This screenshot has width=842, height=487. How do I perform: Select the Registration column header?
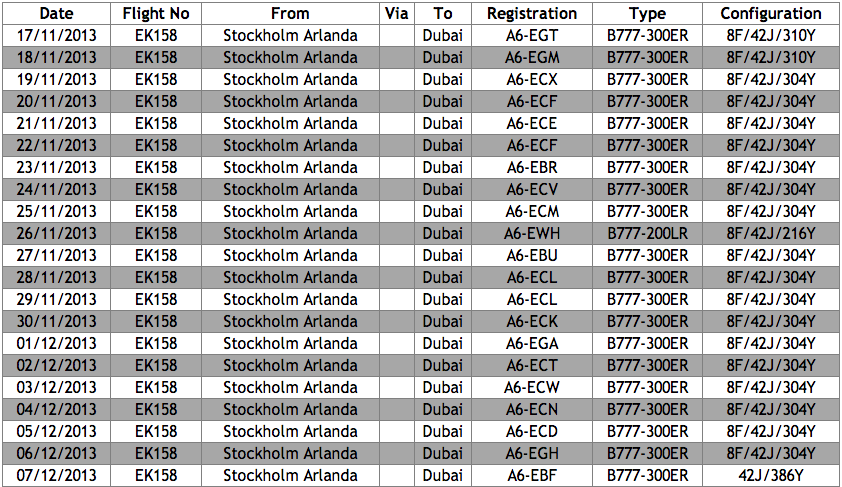[x=532, y=14]
